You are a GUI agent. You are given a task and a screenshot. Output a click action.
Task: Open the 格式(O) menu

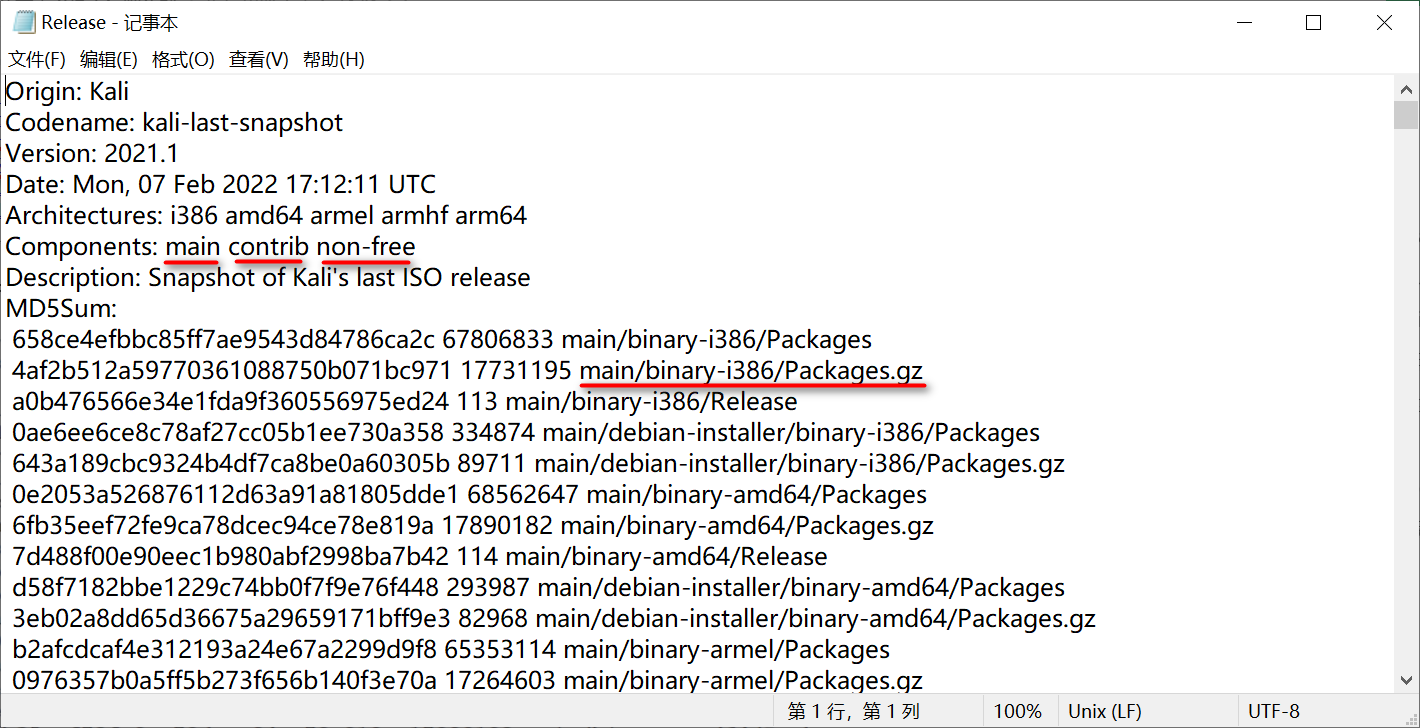tap(183, 60)
